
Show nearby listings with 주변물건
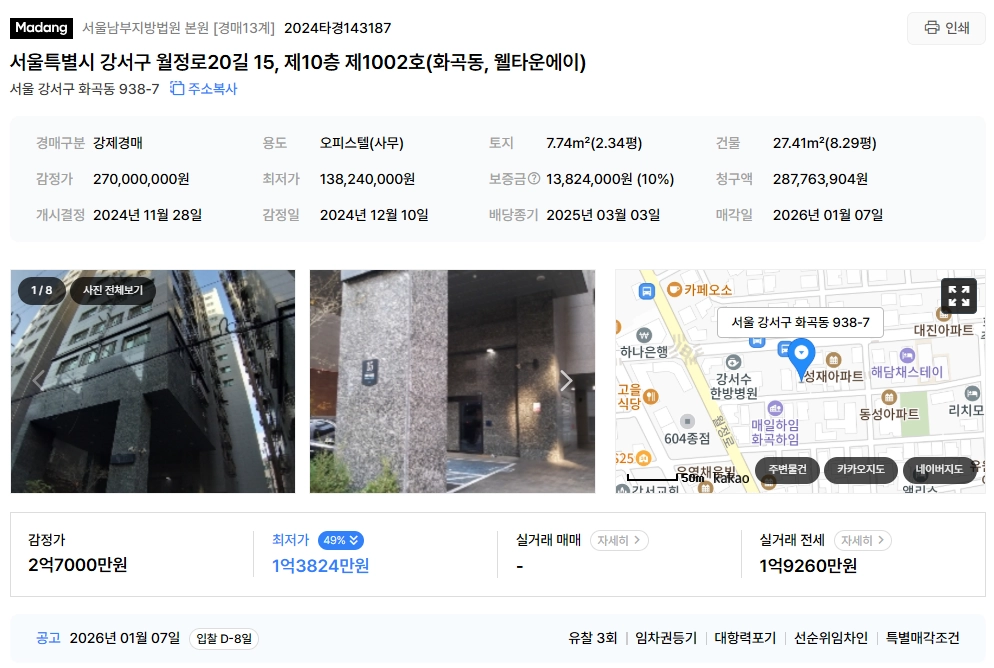pos(787,470)
